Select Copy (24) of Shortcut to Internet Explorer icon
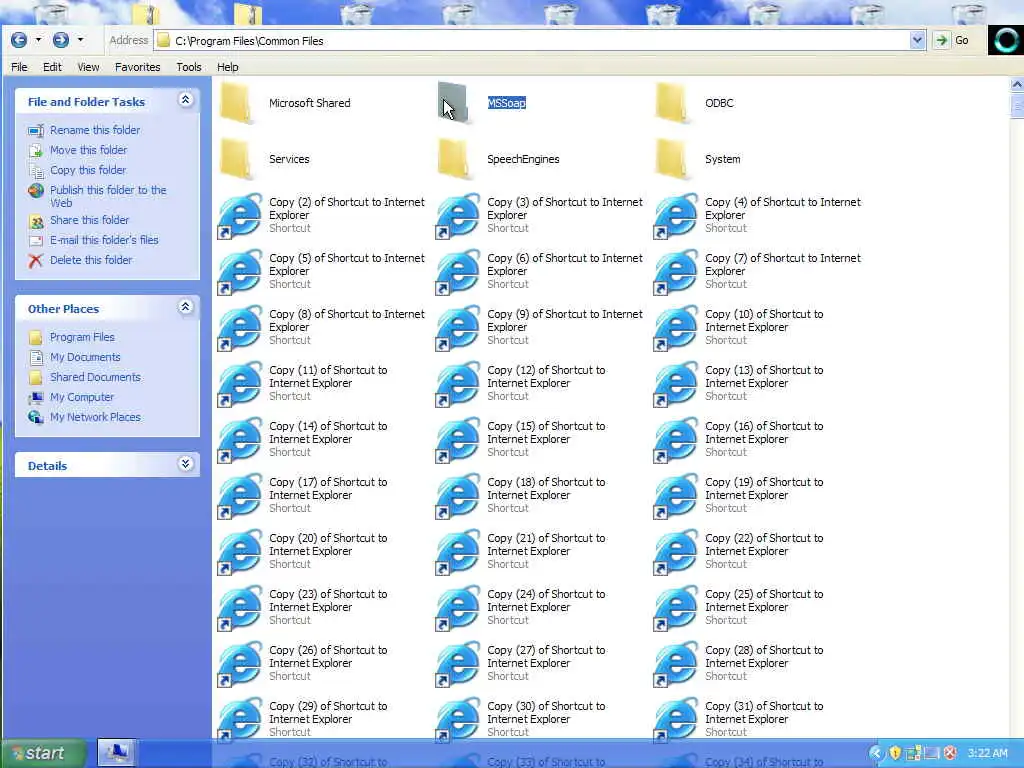The image size is (1024, 768). pos(458,609)
